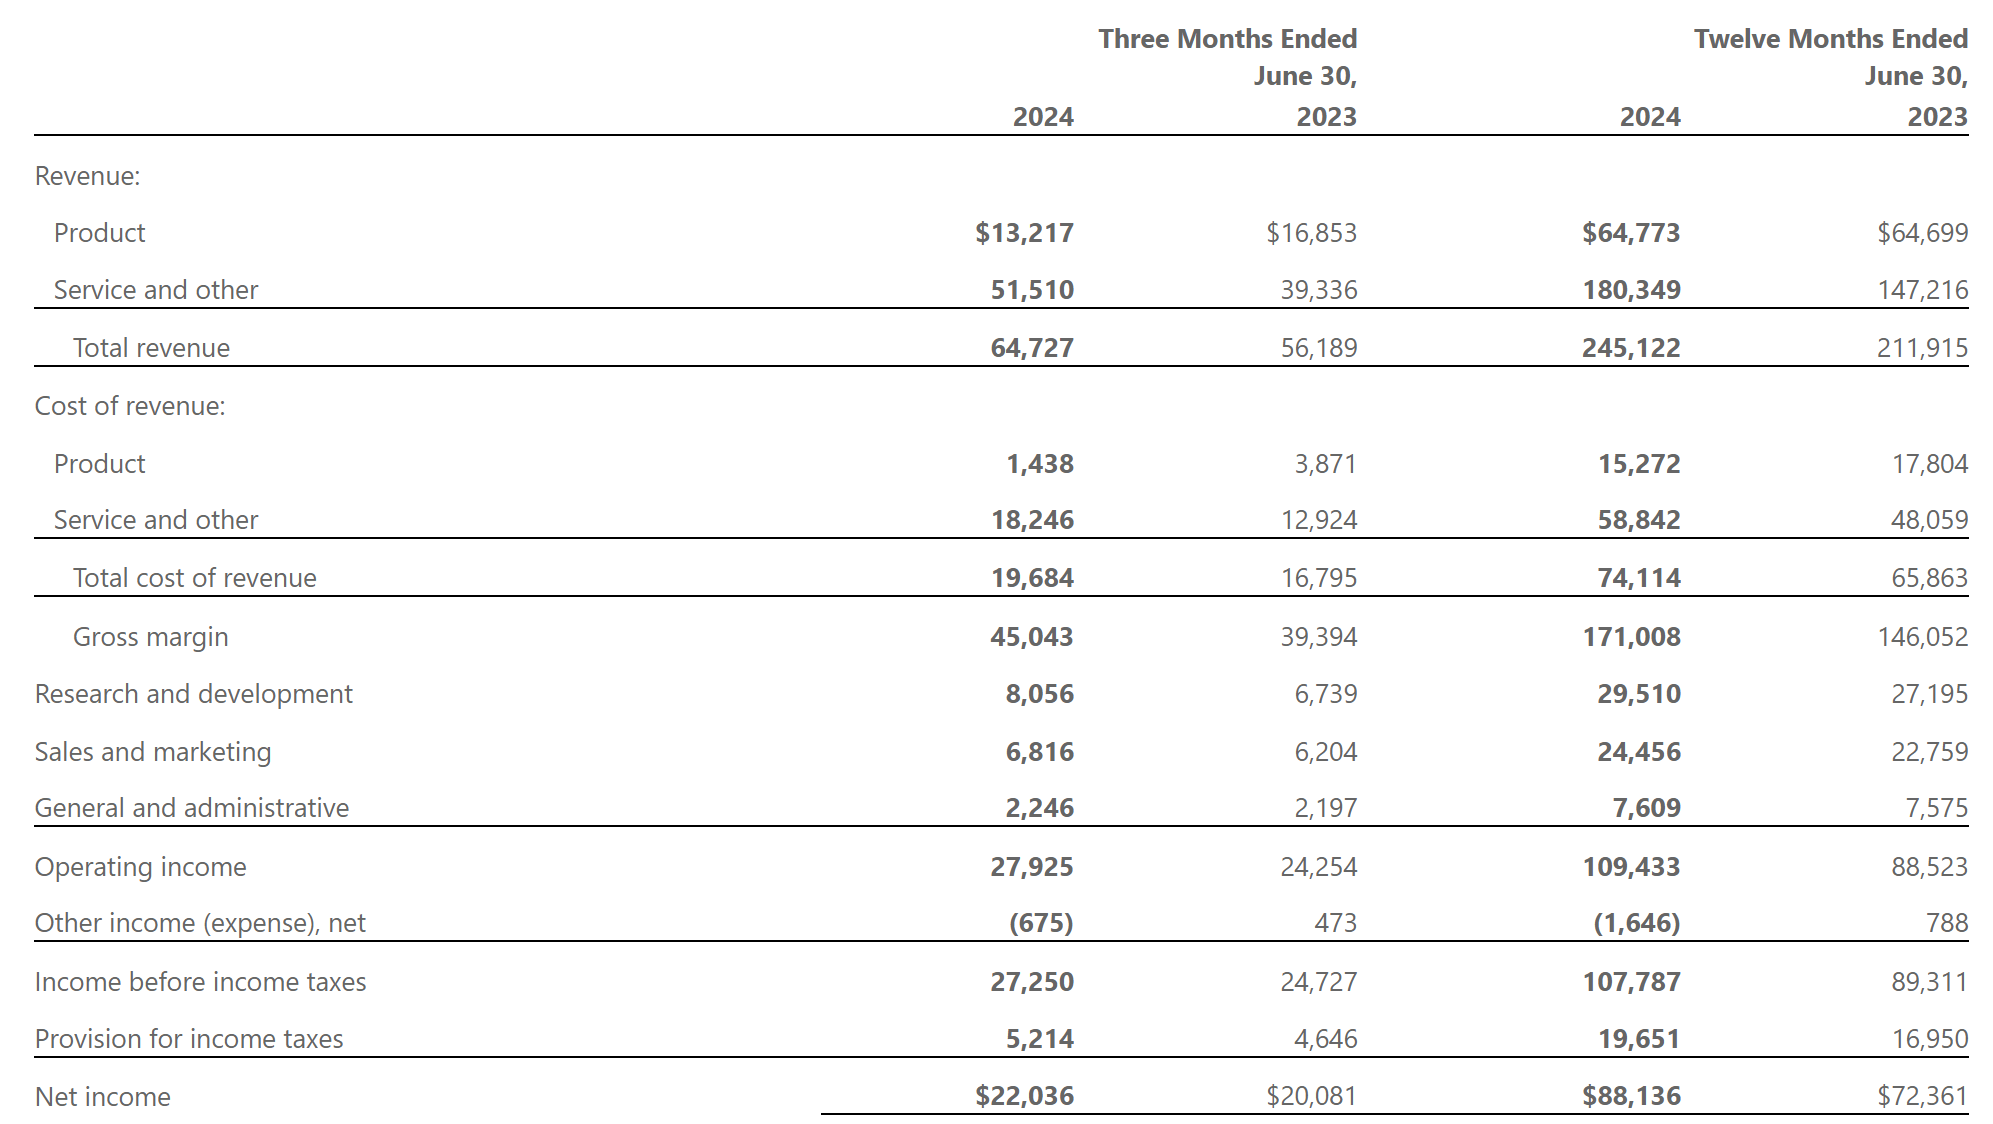This screenshot has width=1993, height=1124.
Task: Click the Operating income row label
Action: pyautogui.click(x=140, y=867)
